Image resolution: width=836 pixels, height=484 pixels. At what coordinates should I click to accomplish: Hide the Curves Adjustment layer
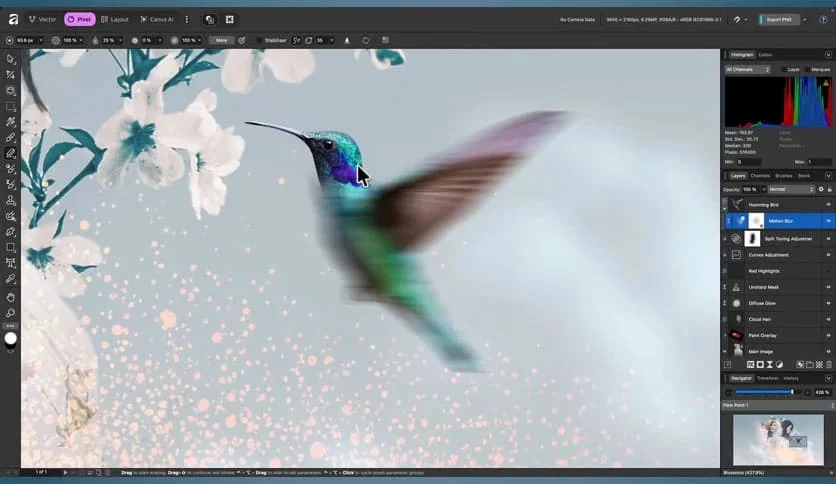[x=829, y=255]
